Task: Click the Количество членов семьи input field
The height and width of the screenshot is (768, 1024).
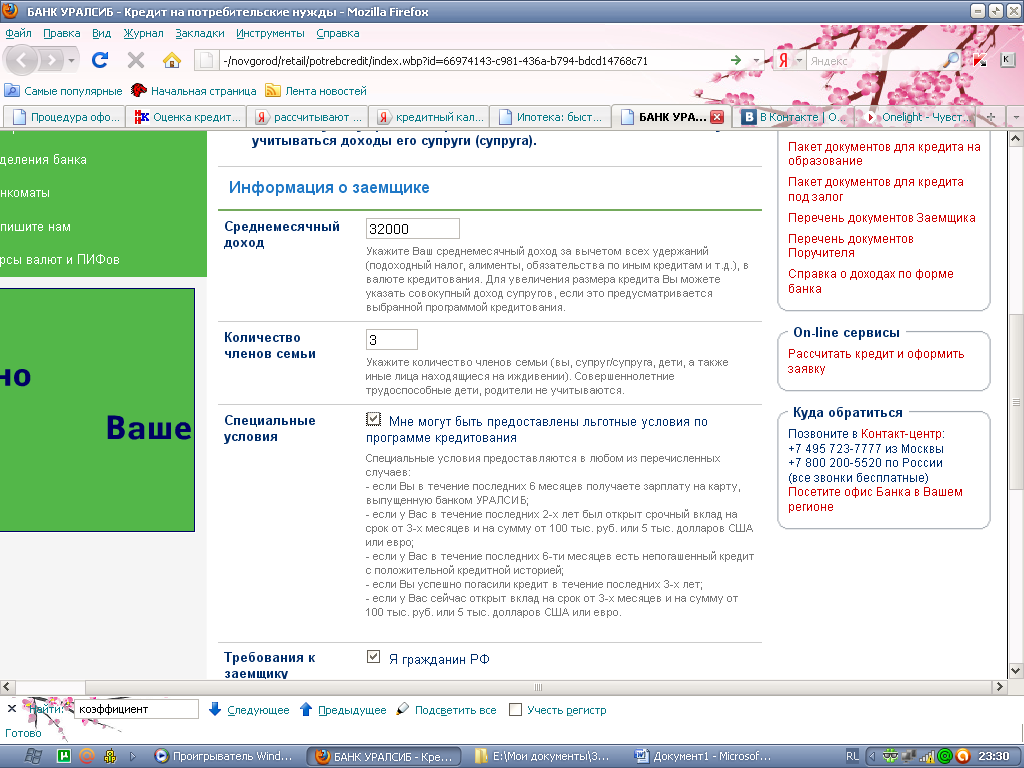Action: pyautogui.click(x=391, y=340)
